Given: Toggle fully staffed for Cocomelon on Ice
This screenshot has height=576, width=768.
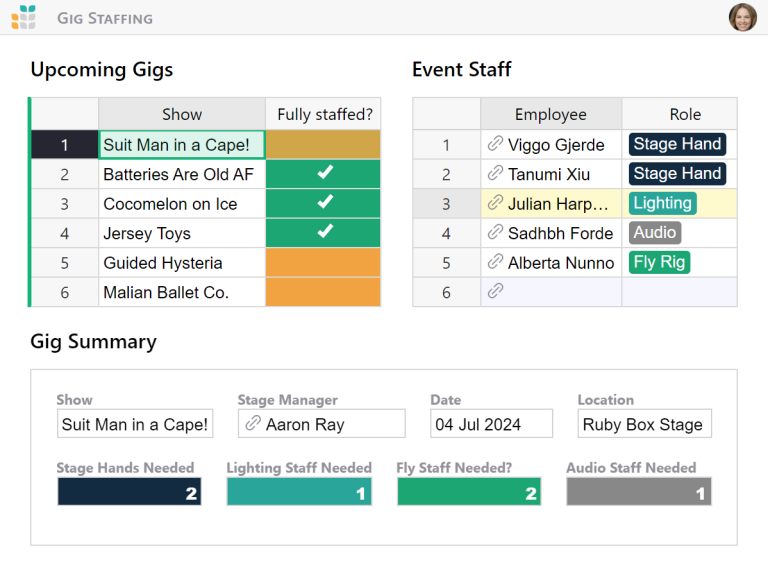Looking at the screenshot, I should pos(323,203).
